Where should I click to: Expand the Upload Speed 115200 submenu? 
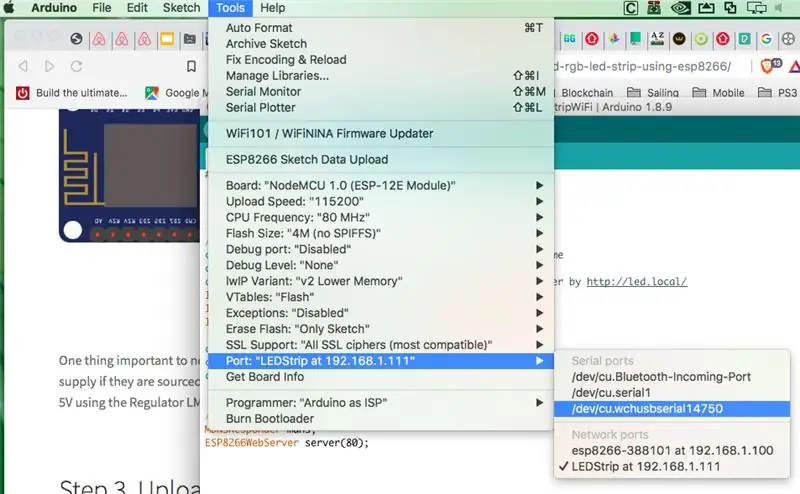381,202
